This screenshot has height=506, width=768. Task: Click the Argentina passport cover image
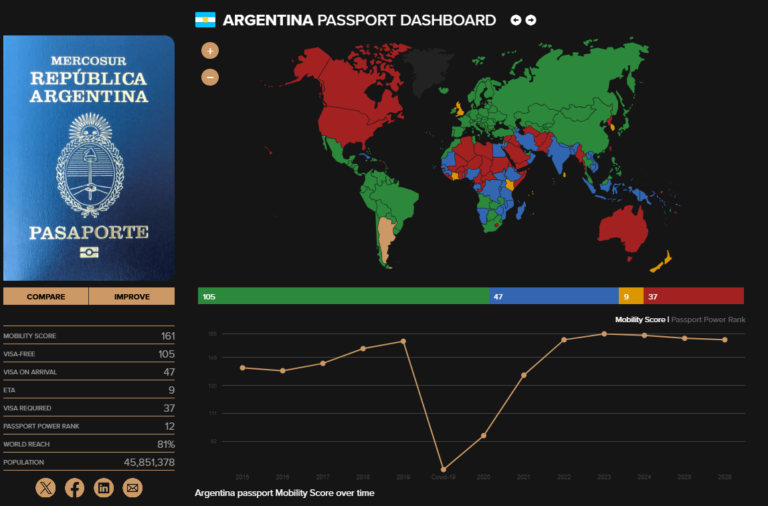(89, 158)
